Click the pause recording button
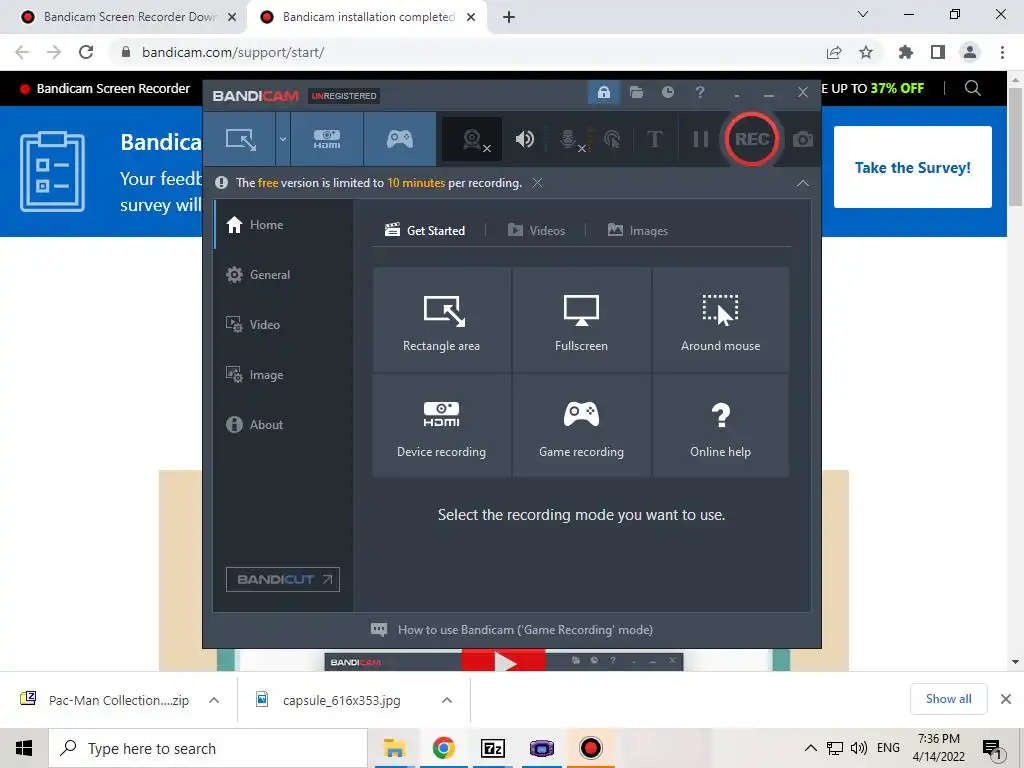 click(700, 139)
